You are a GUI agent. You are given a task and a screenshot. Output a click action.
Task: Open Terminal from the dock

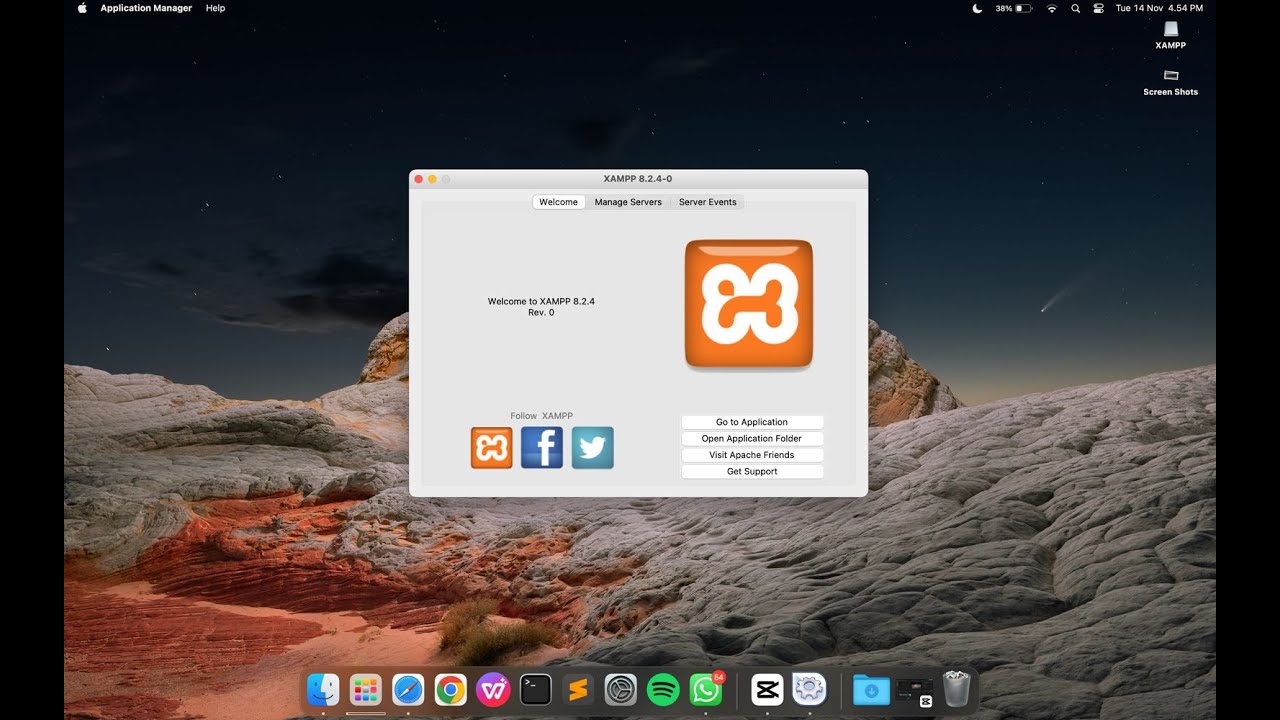pos(536,689)
